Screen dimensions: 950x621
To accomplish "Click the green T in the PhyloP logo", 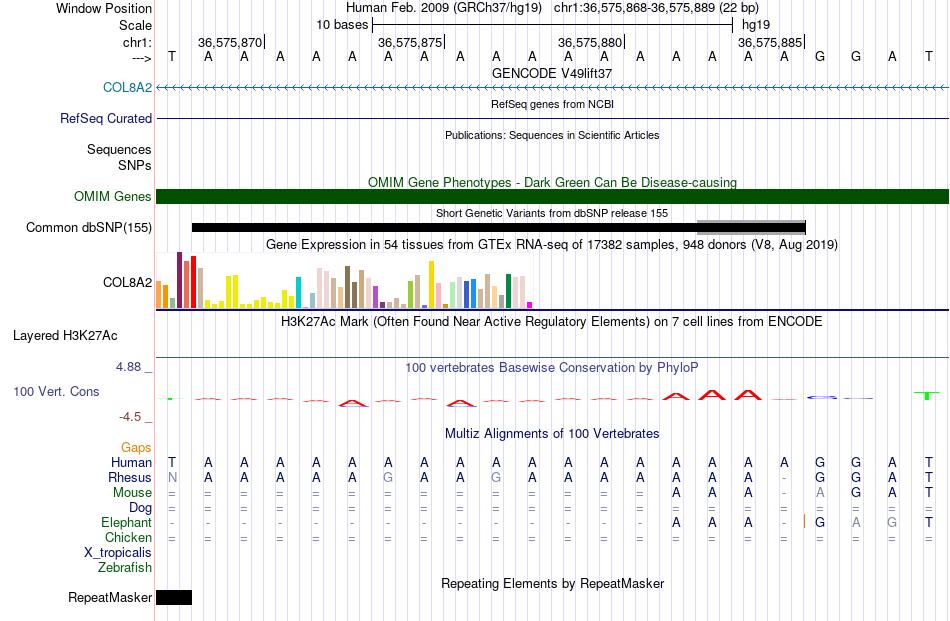I will point(927,395).
